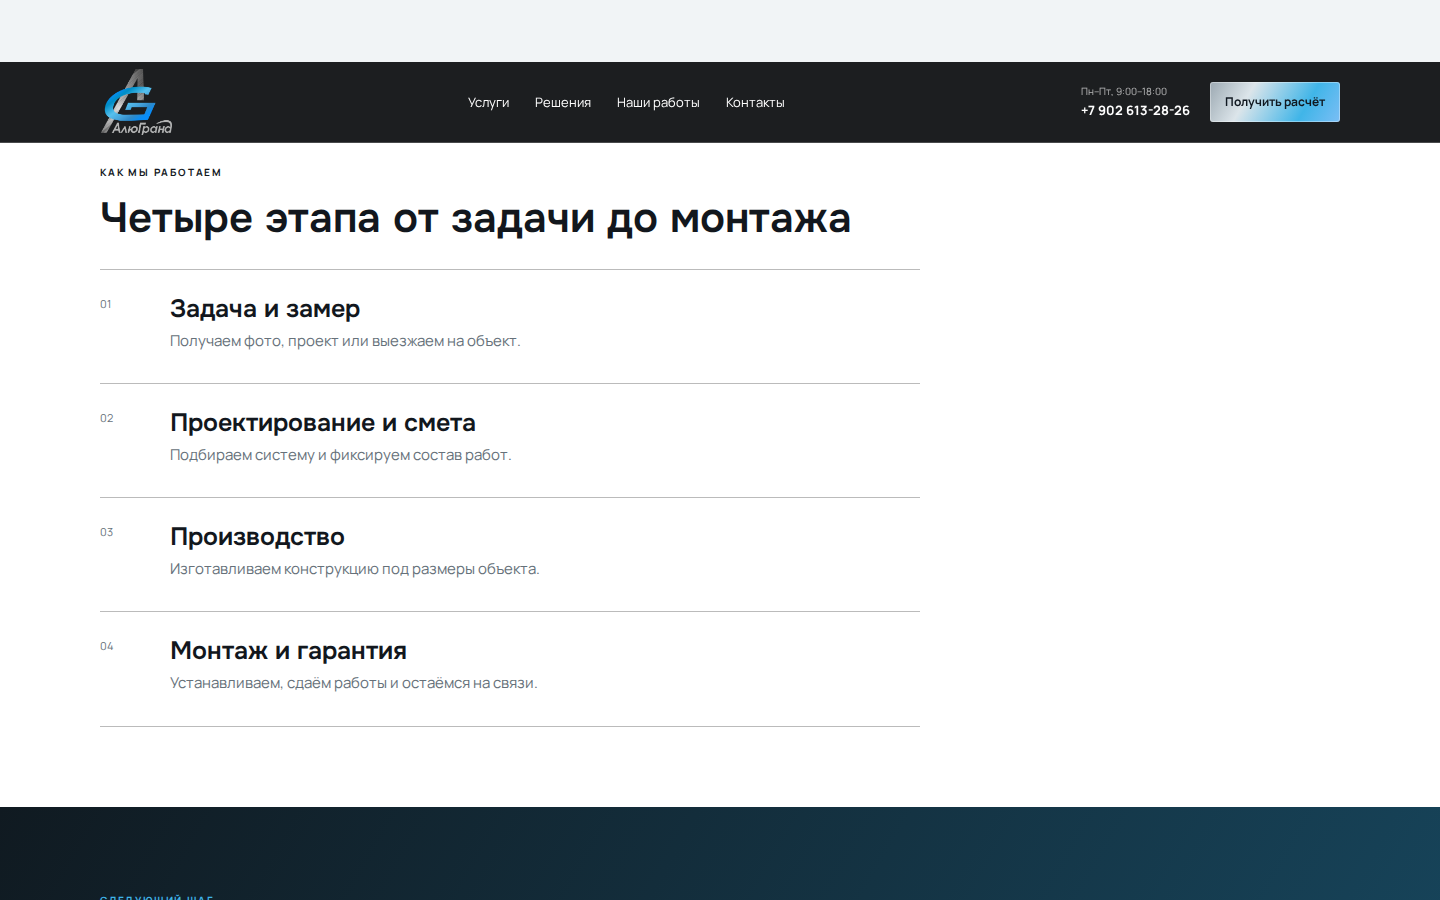
Task: Select the Производство step title
Action: [x=257, y=537]
